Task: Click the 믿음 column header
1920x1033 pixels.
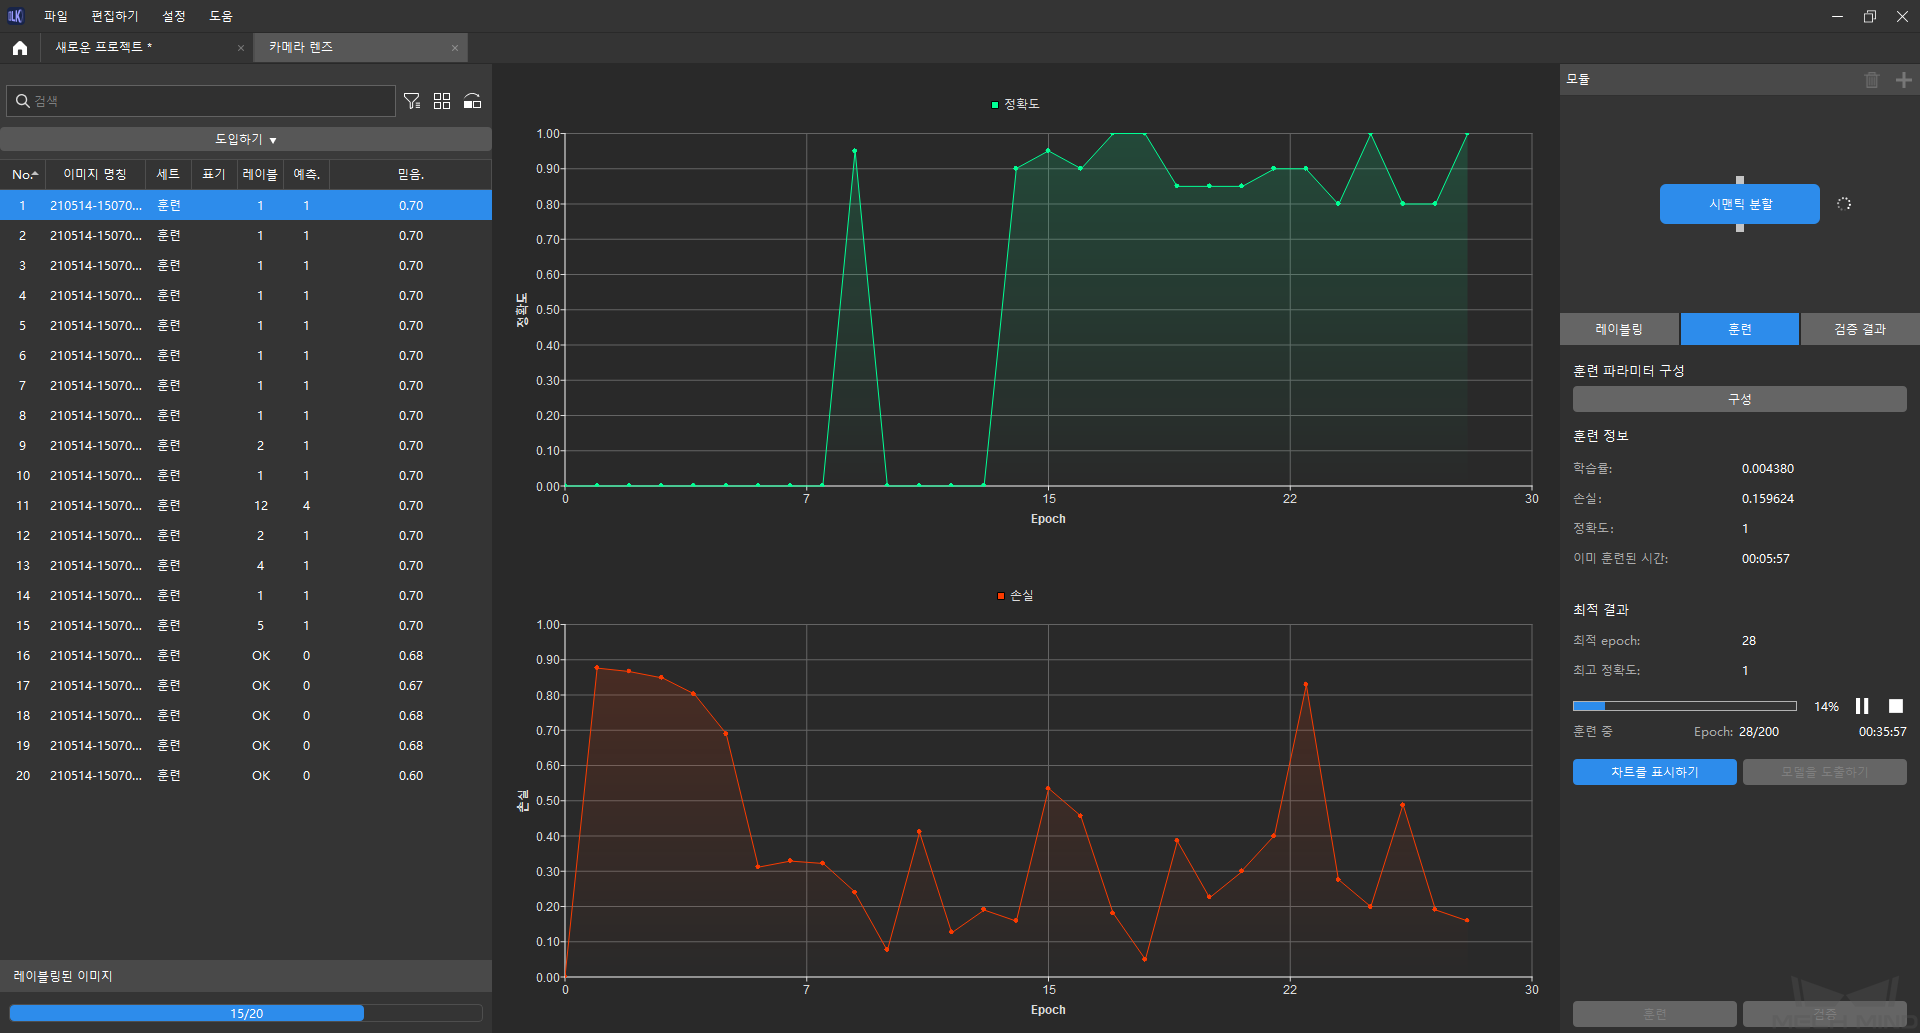Action: (x=411, y=174)
